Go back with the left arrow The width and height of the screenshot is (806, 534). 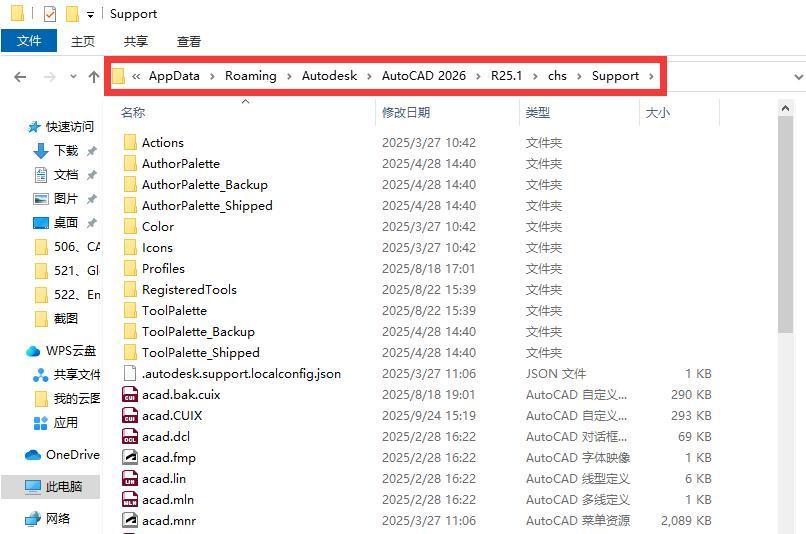pos(20,77)
